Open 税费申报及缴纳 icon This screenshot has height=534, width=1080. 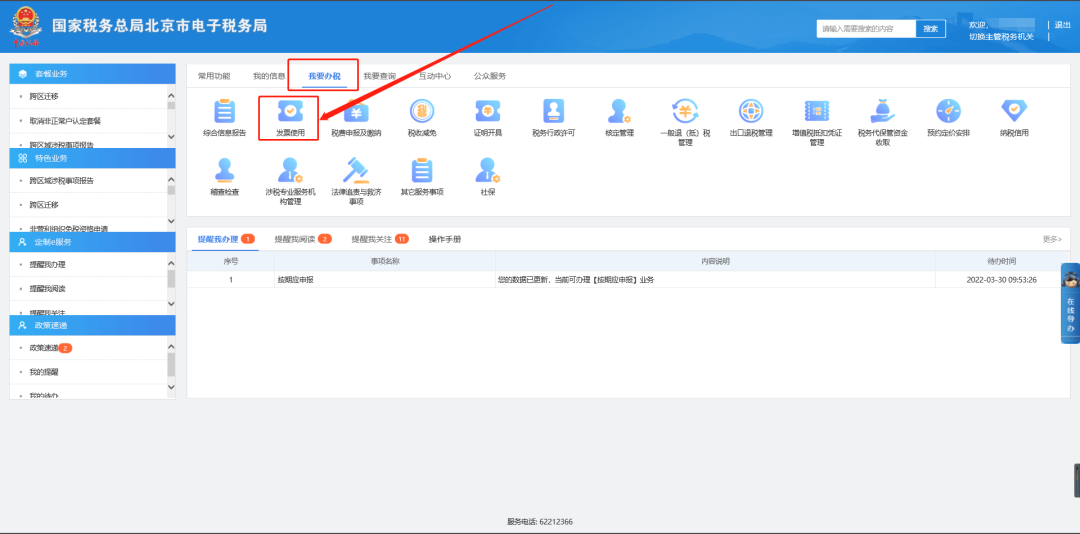pos(355,111)
